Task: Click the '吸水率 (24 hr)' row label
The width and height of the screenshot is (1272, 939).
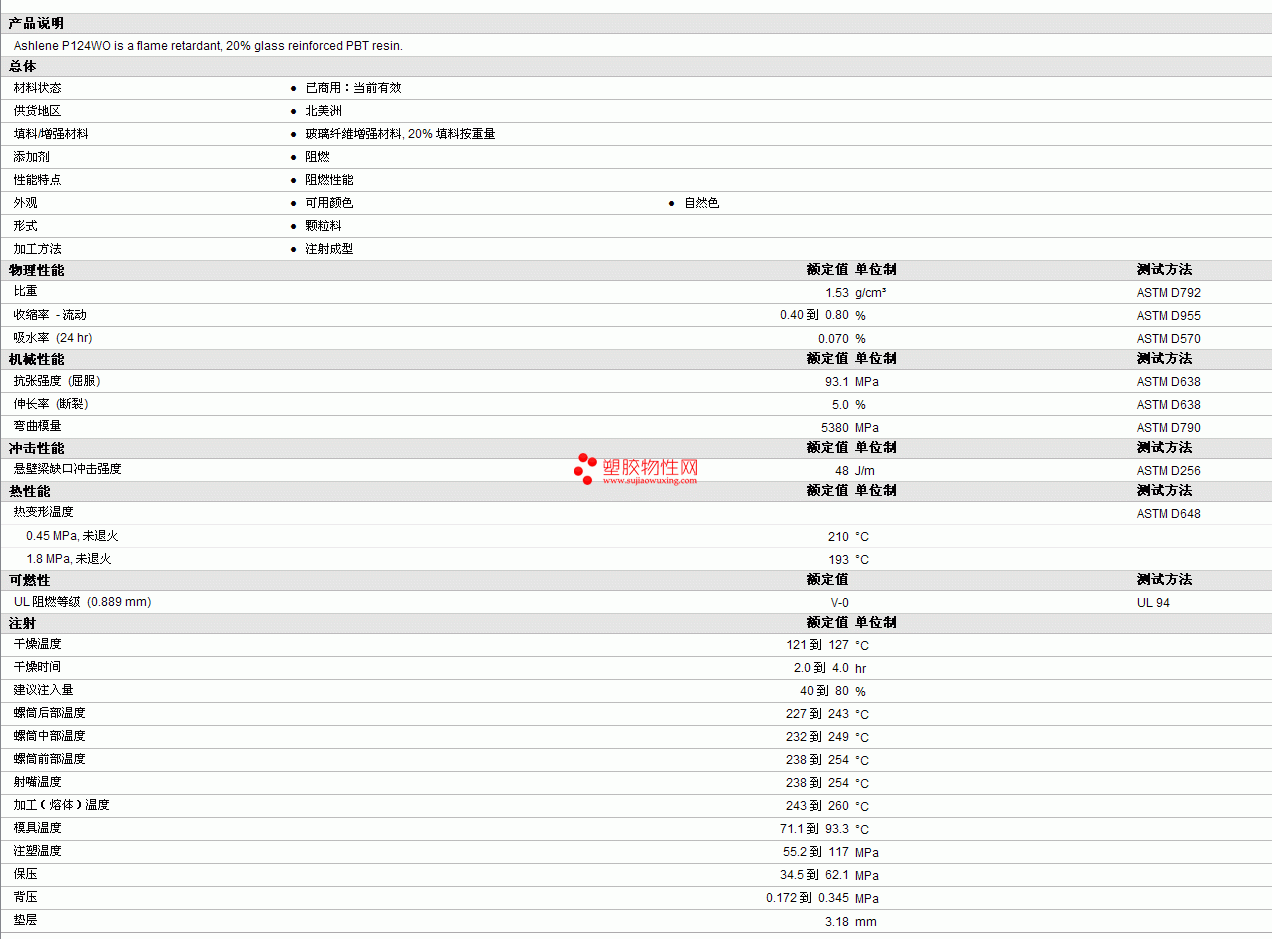Action: click(53, 338)
